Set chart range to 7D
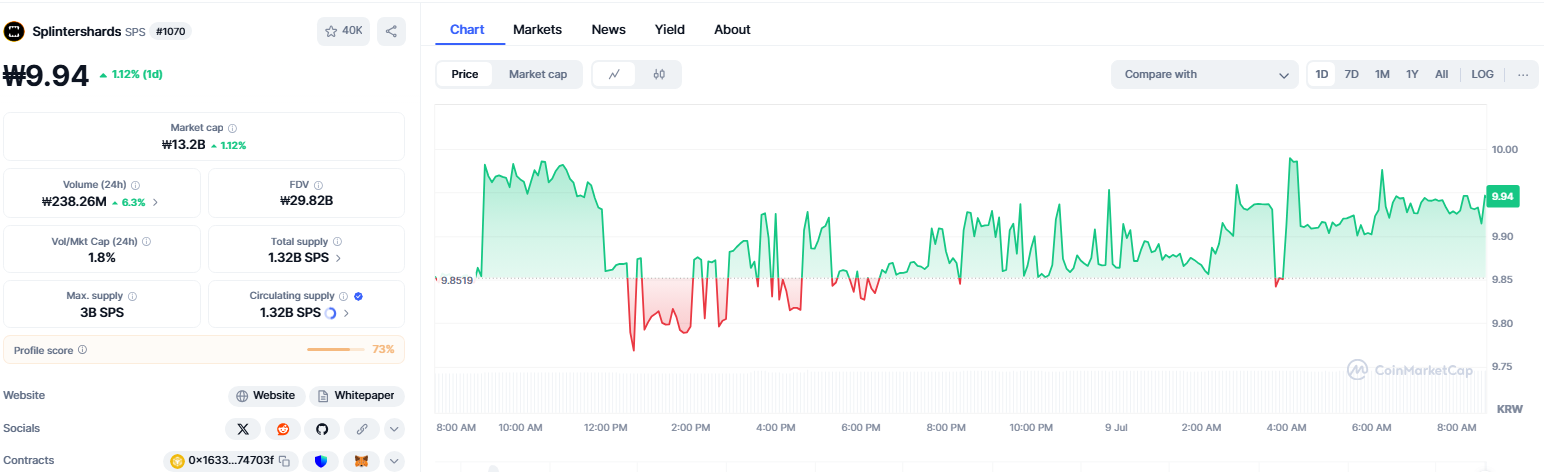Image resolution: width=1544 pixels, height=472 pixels. click(x=1351, y=74)
